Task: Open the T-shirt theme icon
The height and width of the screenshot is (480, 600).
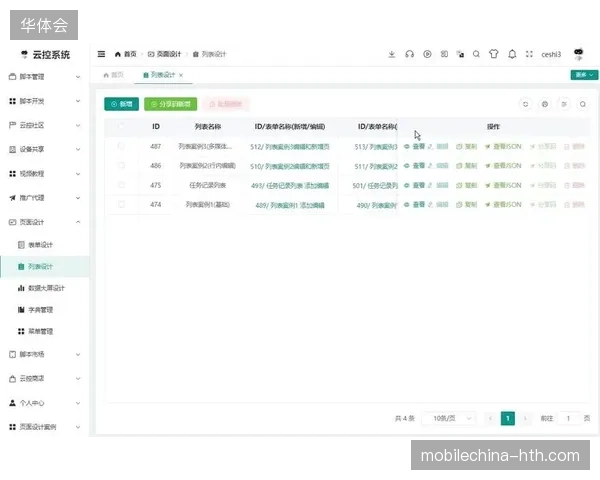Action: [x=494, y=54]
